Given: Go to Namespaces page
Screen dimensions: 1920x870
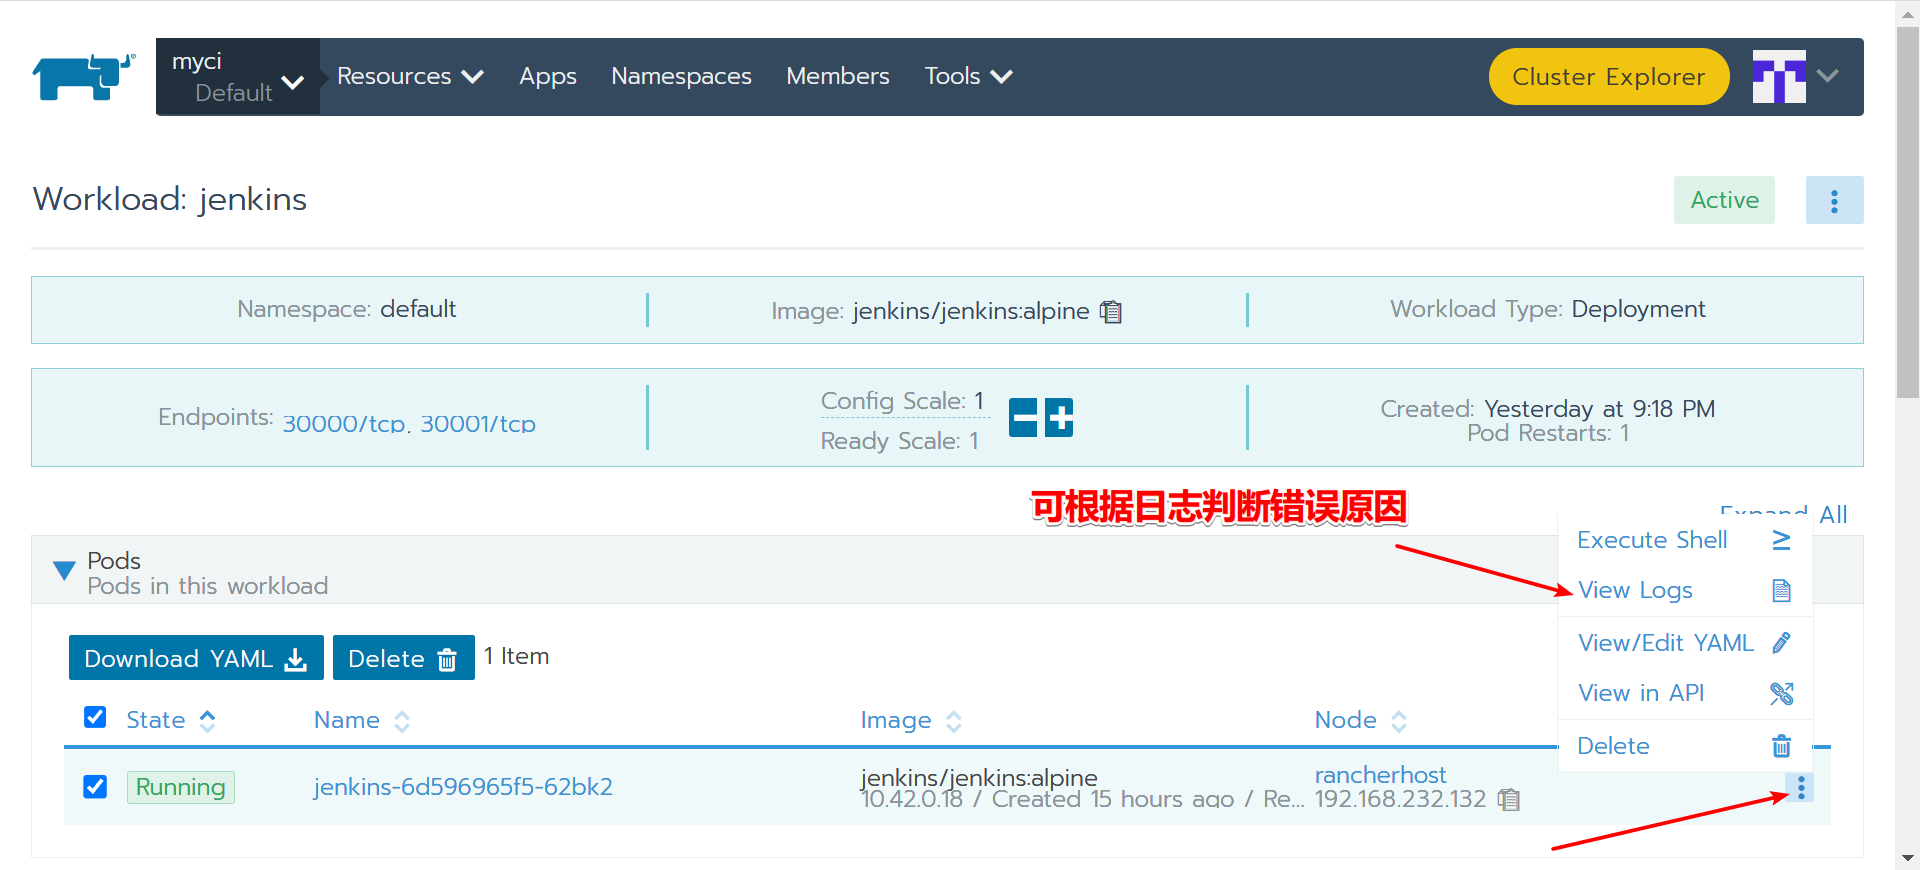Looking at the screenshot, I should point(681,76).
